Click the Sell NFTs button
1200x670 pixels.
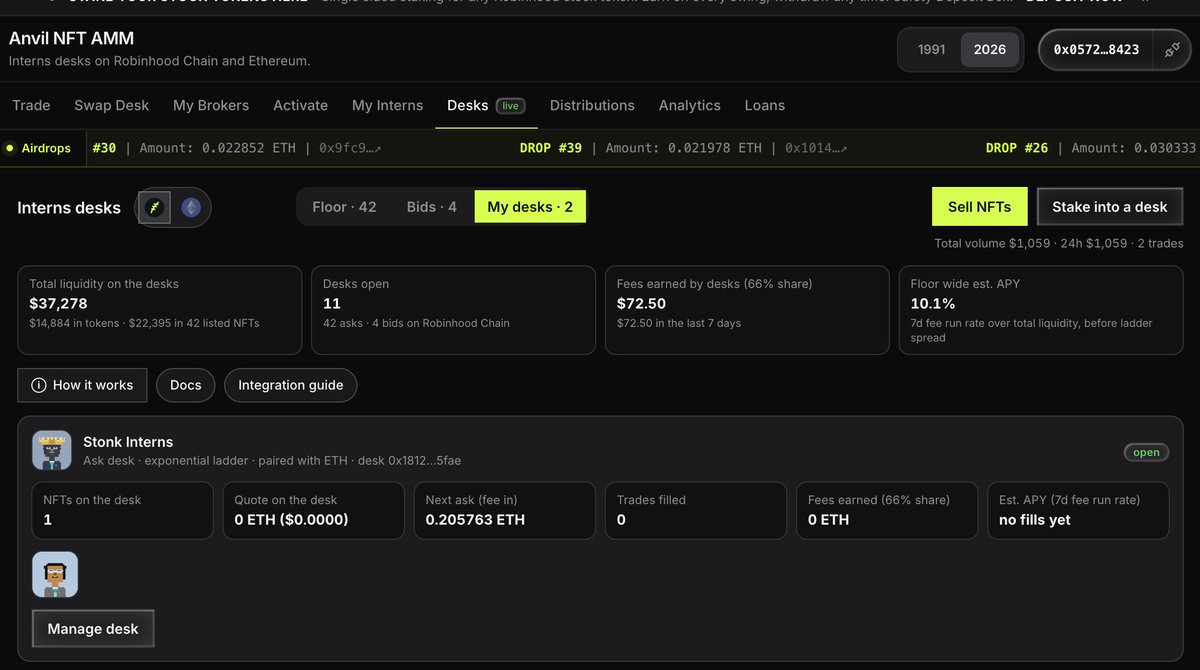coord(980,207)
